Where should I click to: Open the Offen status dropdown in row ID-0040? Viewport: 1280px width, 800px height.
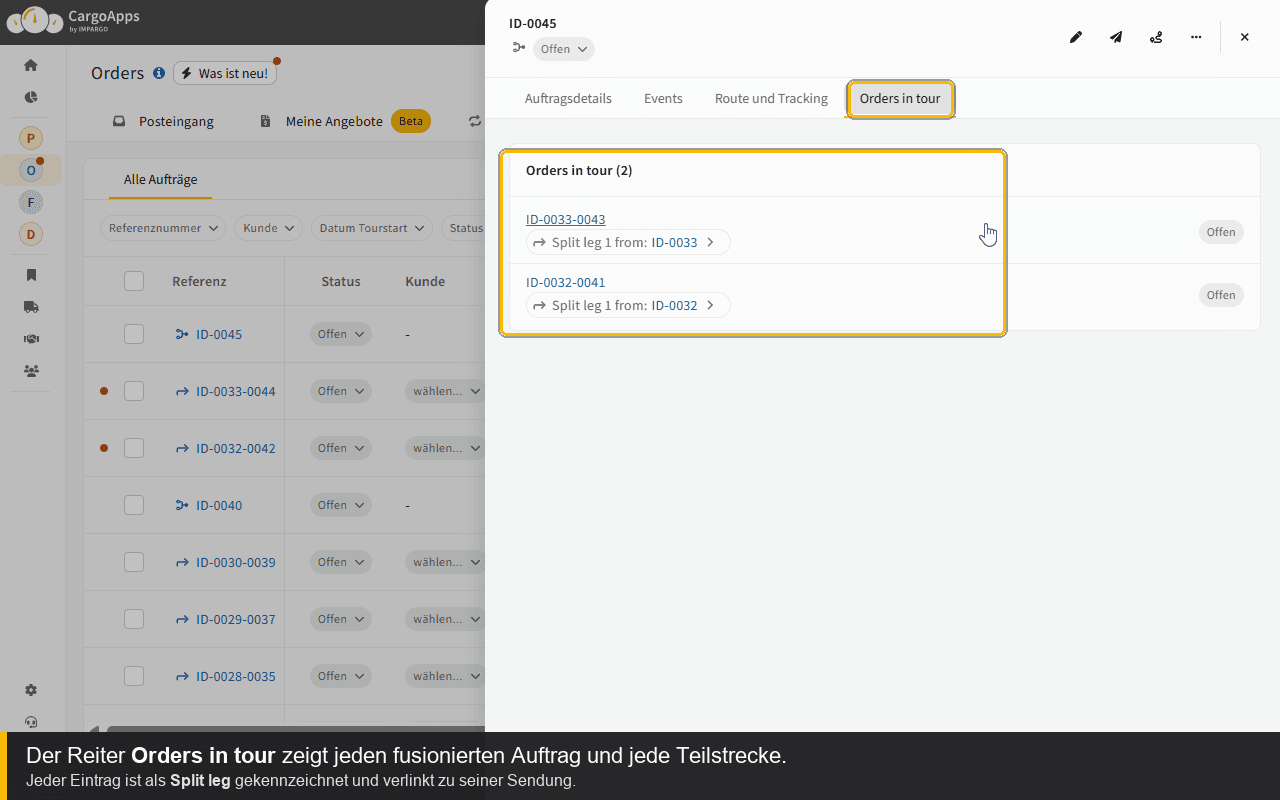(x=341, y=505)
